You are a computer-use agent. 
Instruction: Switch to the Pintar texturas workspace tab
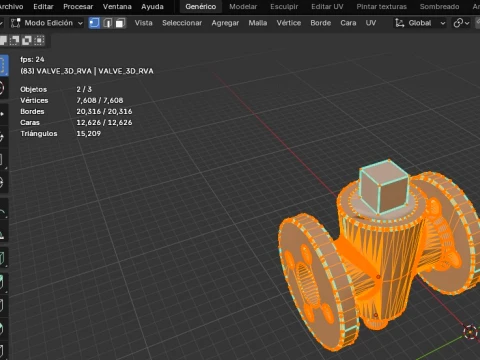[x=381, y=7]
